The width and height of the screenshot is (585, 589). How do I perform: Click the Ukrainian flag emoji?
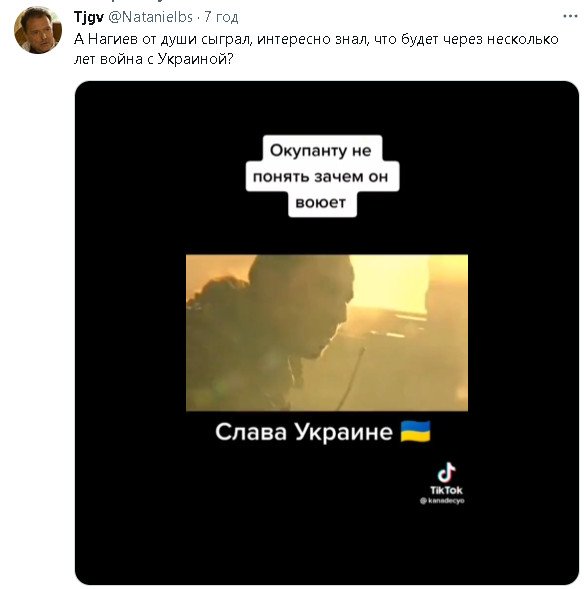click(x=416, y=432)
